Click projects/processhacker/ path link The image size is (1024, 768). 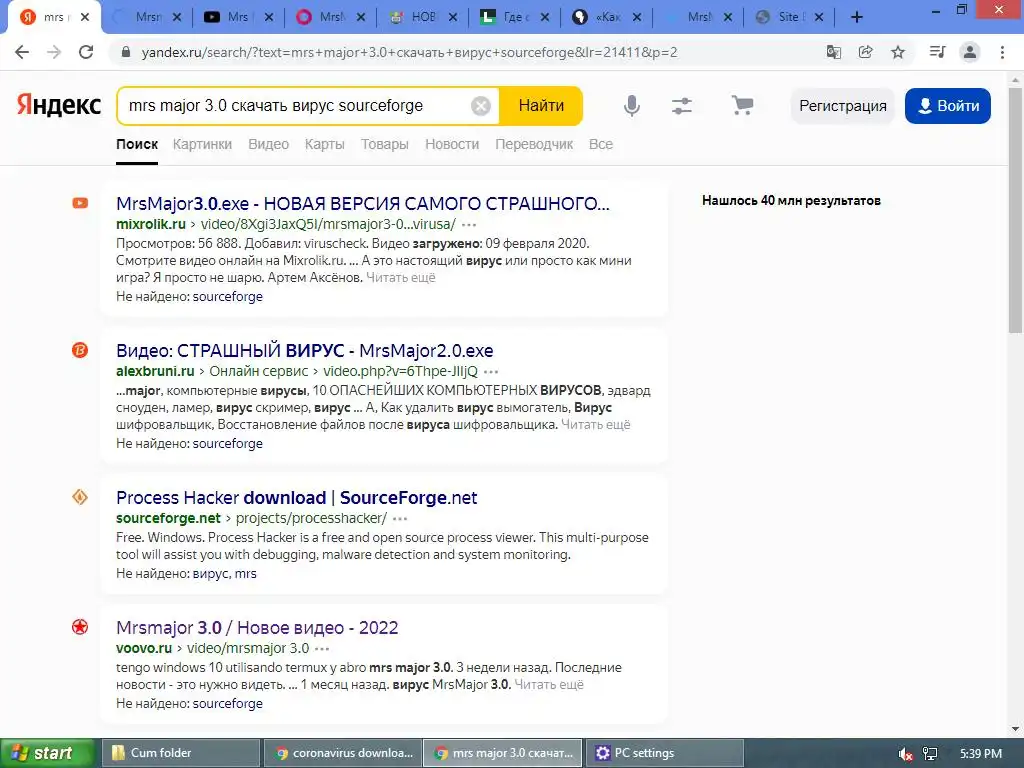(x=312, y=518)
